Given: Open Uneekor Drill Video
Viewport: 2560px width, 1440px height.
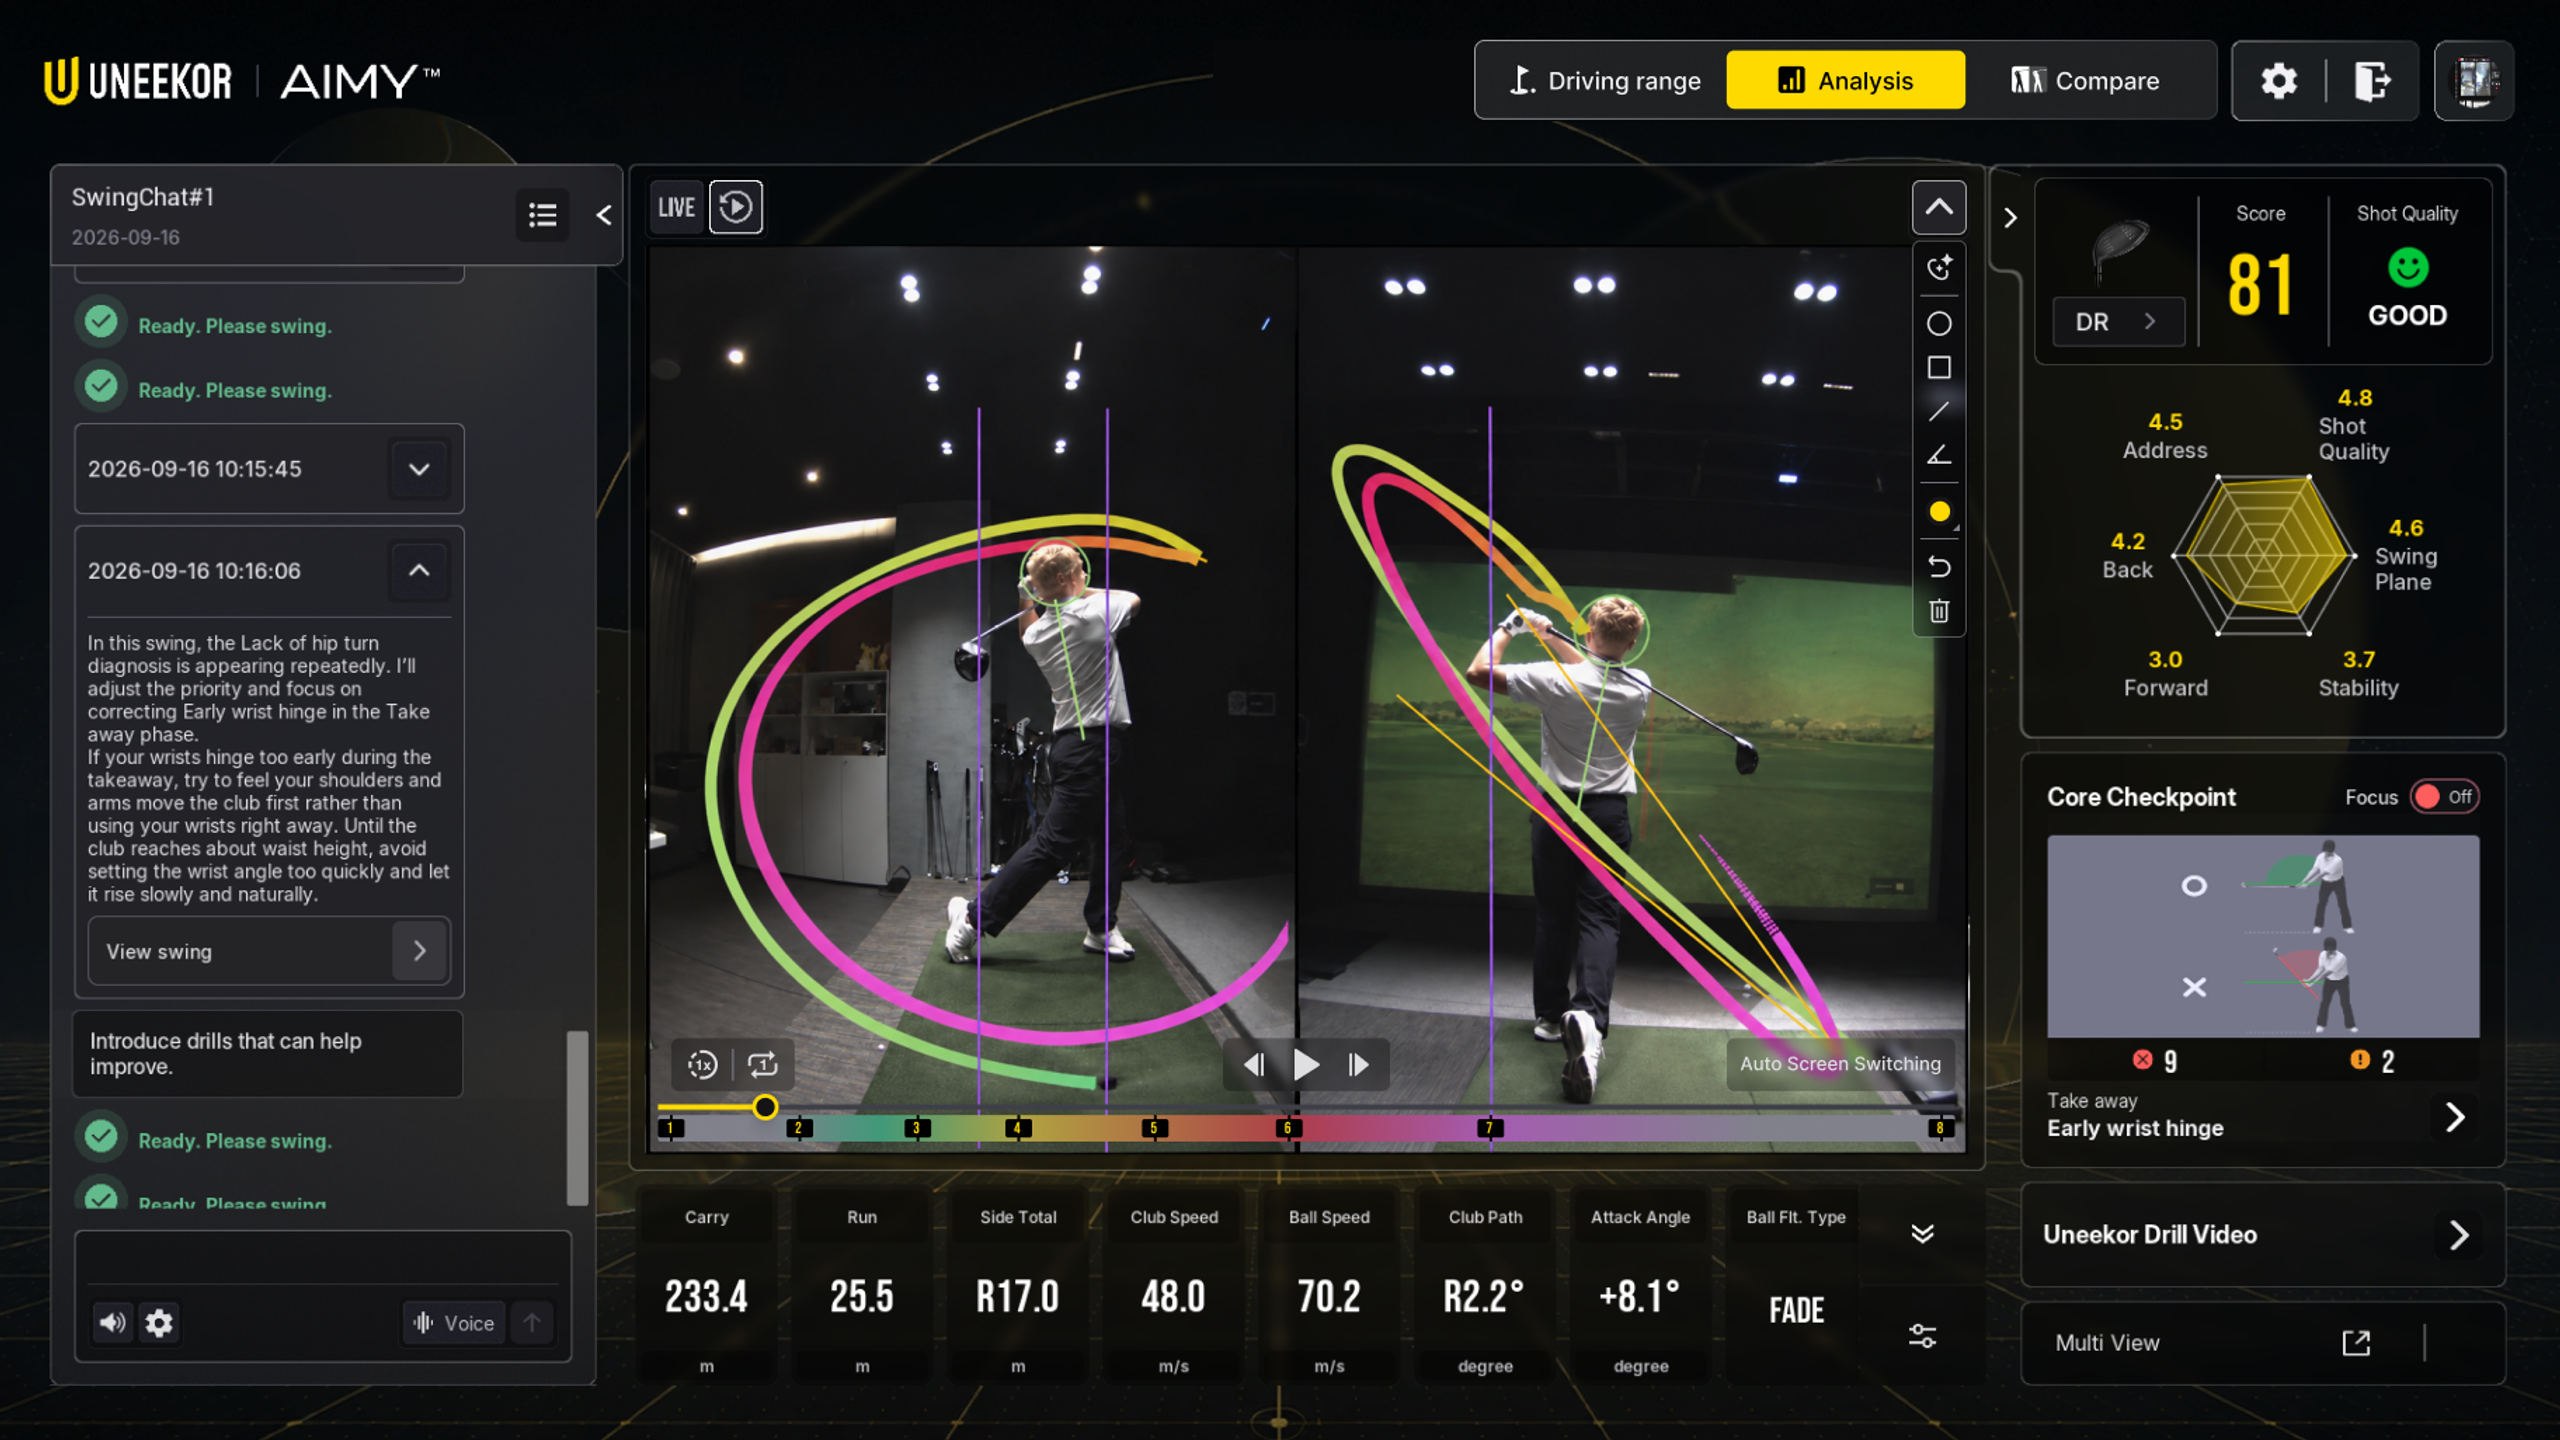Looking at the screenshot, I should (x=2262, y=1235).
